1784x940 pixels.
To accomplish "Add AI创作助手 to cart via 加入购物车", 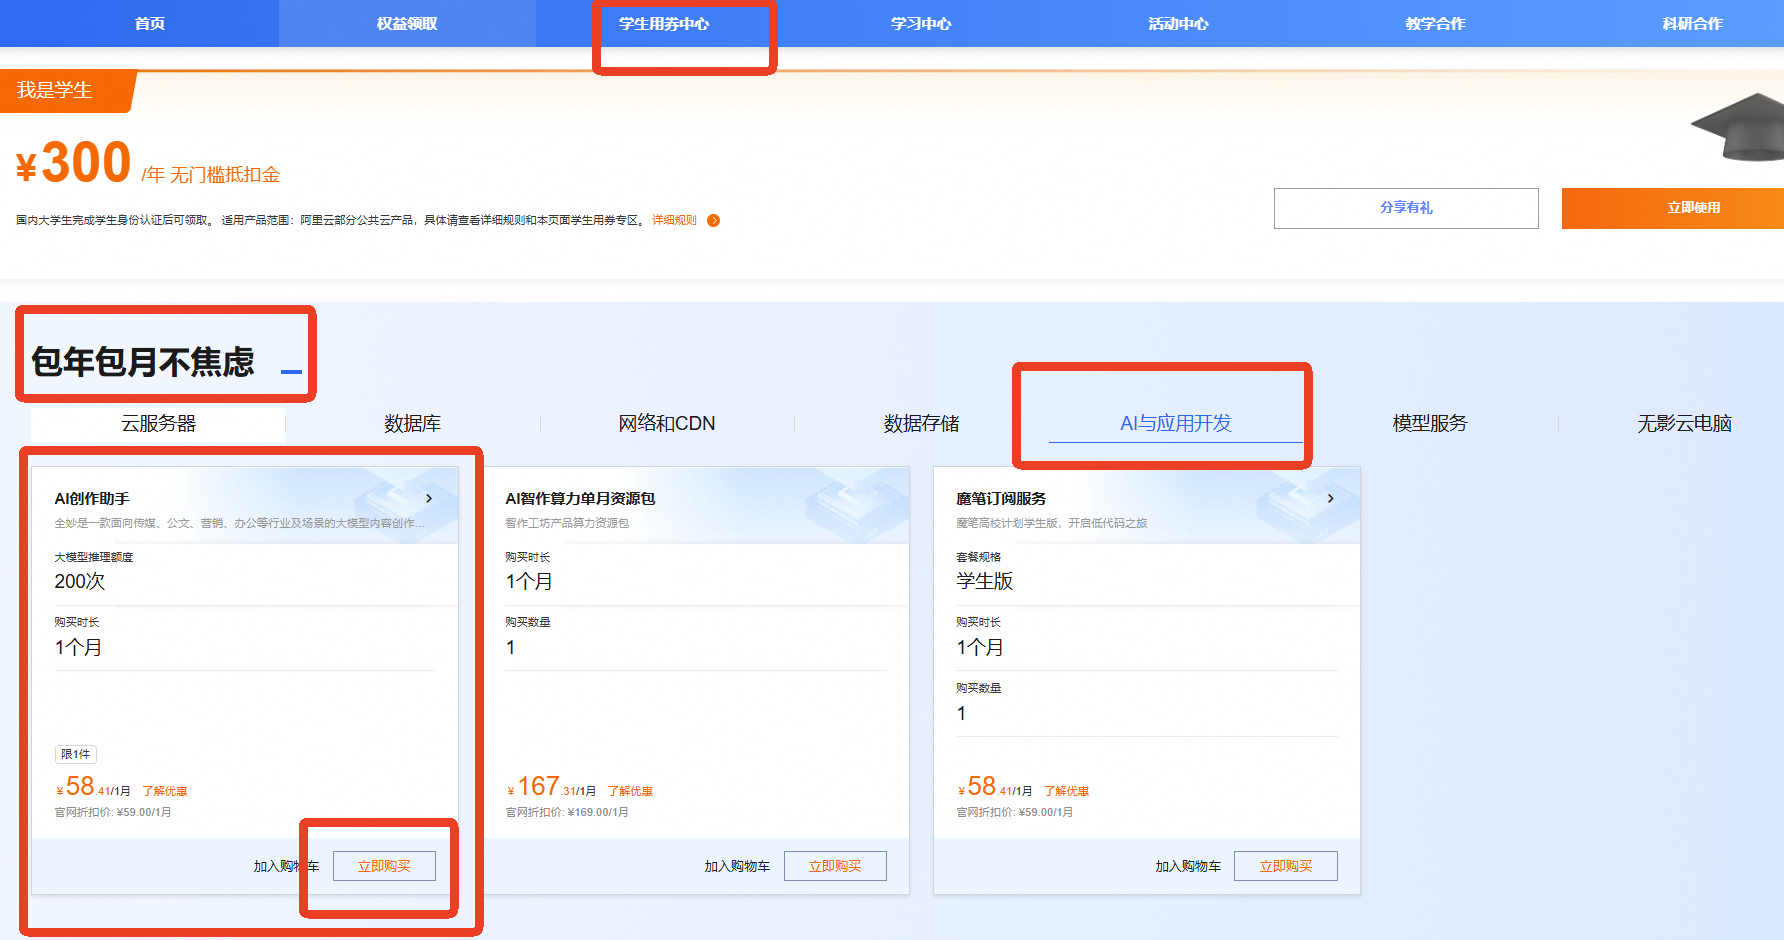I will [286, 866].
